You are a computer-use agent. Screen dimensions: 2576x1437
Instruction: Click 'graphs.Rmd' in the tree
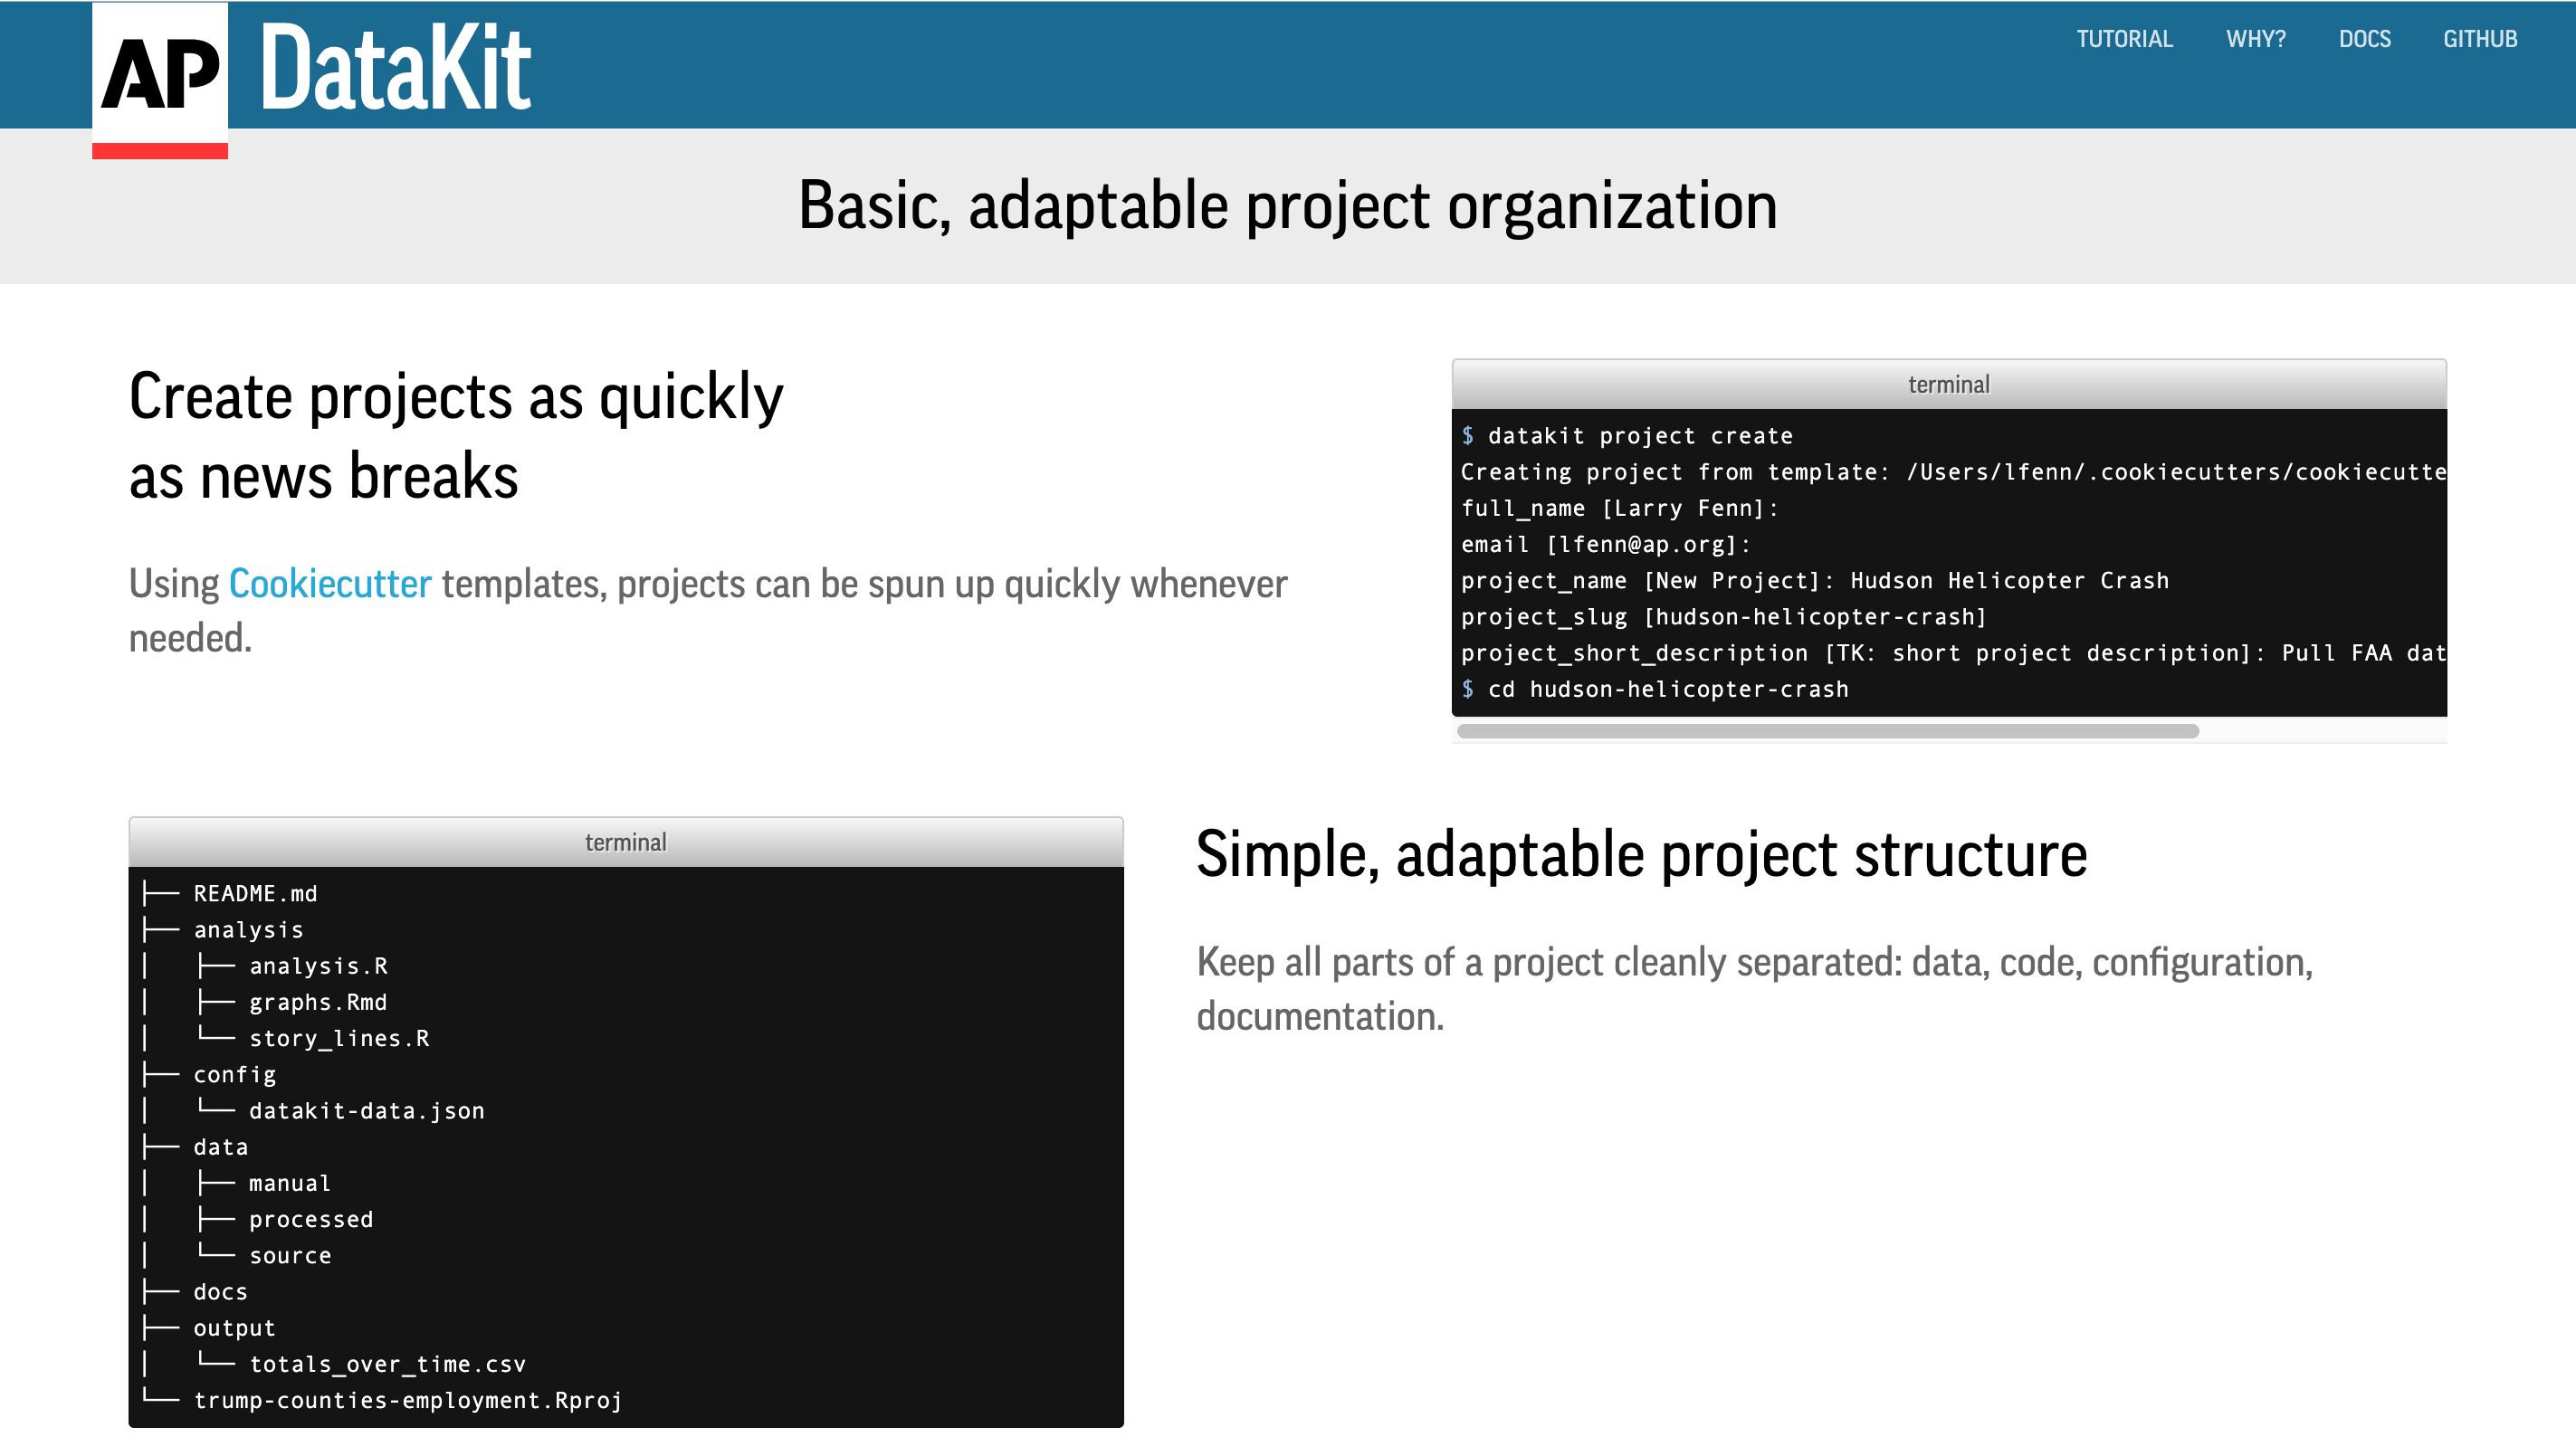click(317, 1001)
